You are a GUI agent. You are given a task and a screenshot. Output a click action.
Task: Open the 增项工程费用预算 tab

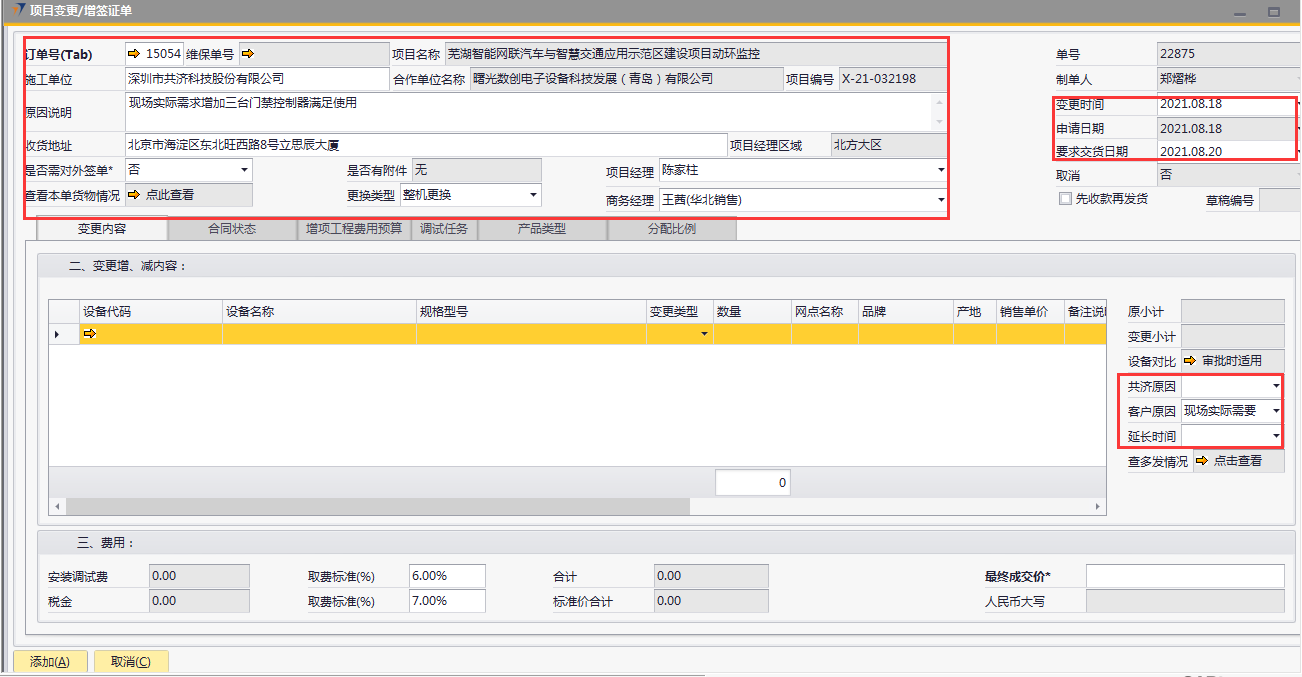click(x=354, y=229)
